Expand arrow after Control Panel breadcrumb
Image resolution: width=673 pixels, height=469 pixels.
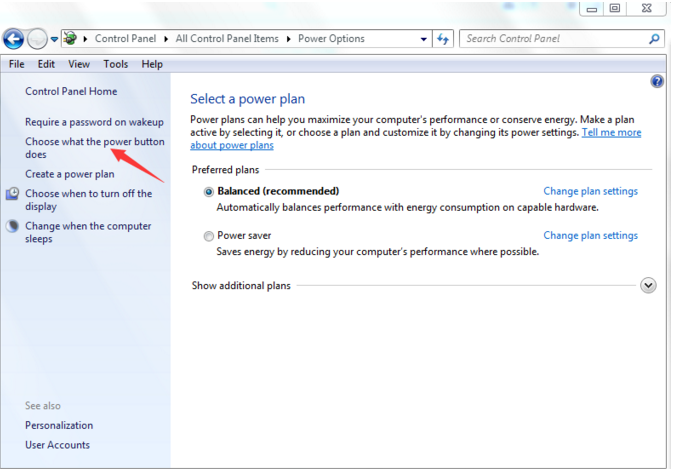click(x=166, y=39)
